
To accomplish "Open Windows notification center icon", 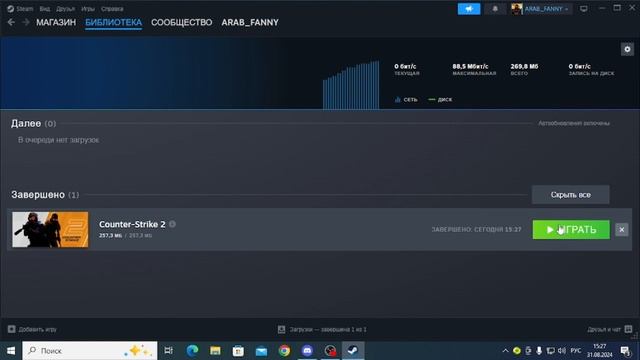I will 625,351.
